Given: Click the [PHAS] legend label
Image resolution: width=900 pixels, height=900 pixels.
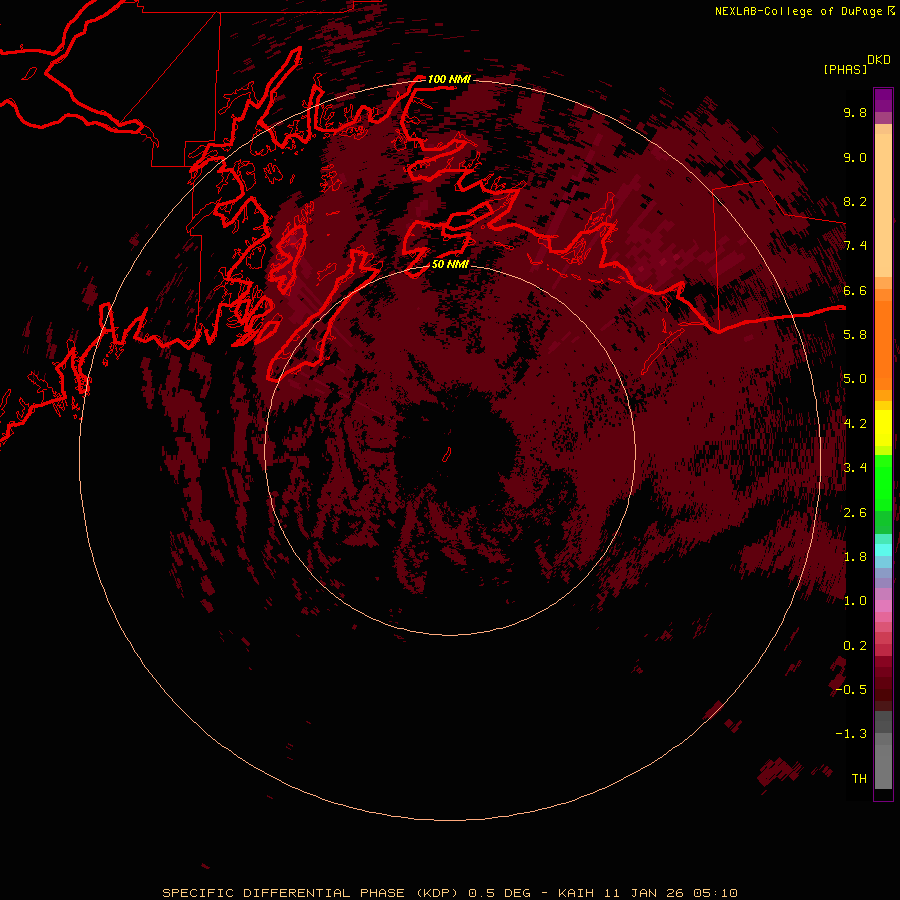Looking at the screenshot, I should (x=845, y=70).
